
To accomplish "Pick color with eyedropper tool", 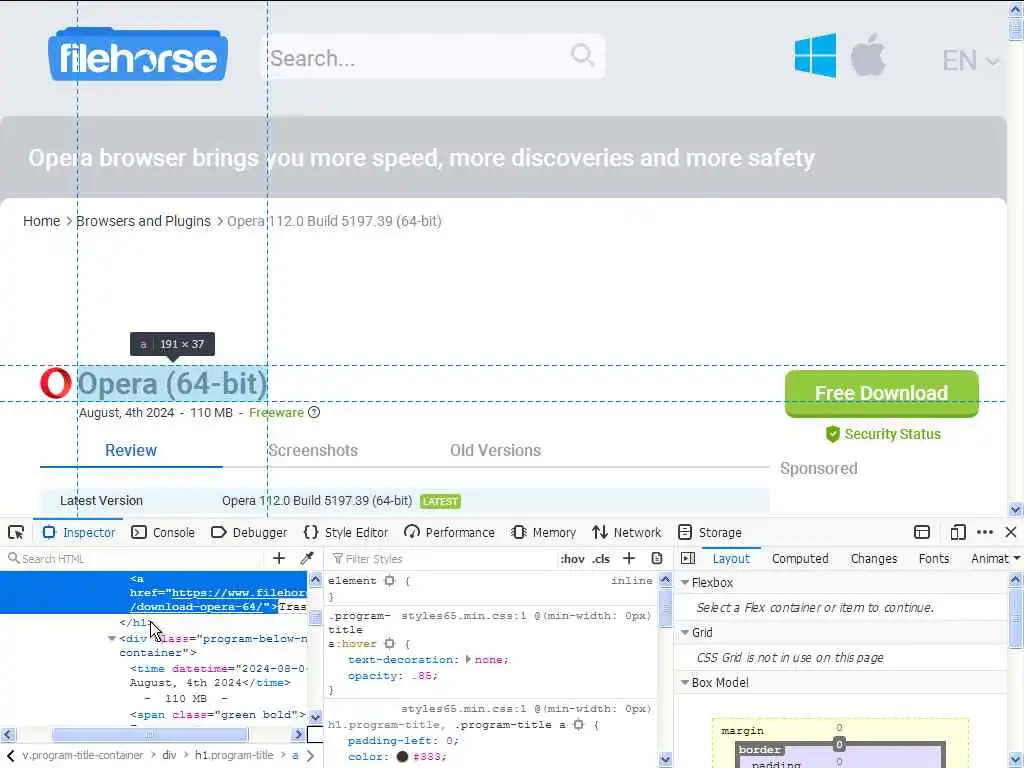I will pyautogui.click(x=307, y=558).
